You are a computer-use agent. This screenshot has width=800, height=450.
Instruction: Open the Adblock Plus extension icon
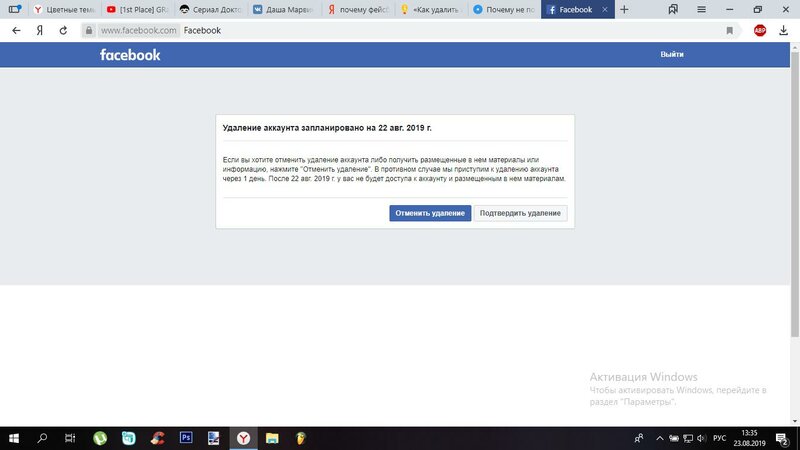(760, 31)
